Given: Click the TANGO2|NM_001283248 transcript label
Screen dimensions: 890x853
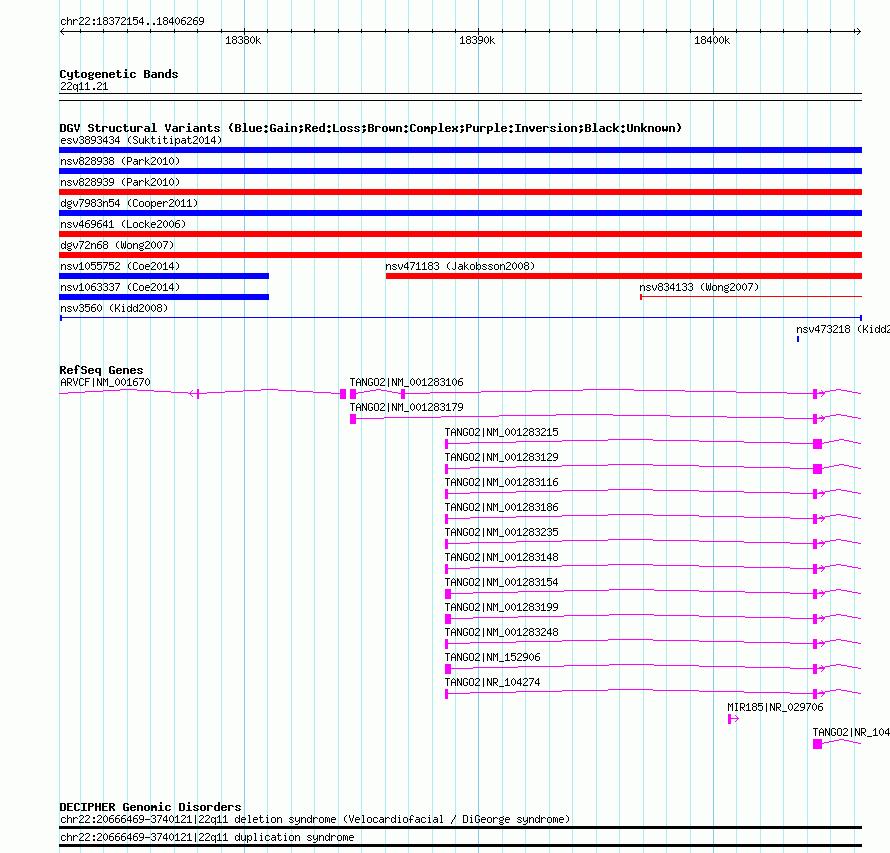Looking at the screenshot, I should (502, 632).
